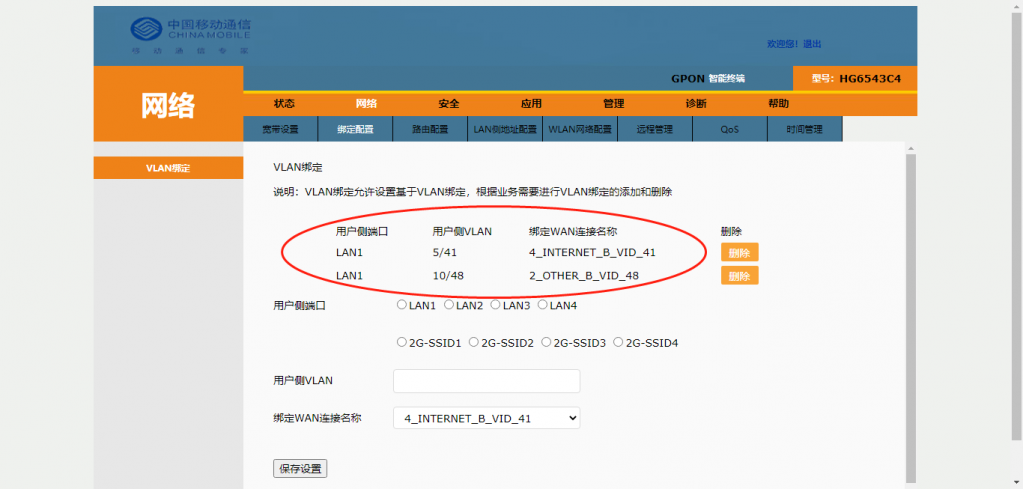Click the China Mobile logo
The image size is (1023, 489).
190,34
